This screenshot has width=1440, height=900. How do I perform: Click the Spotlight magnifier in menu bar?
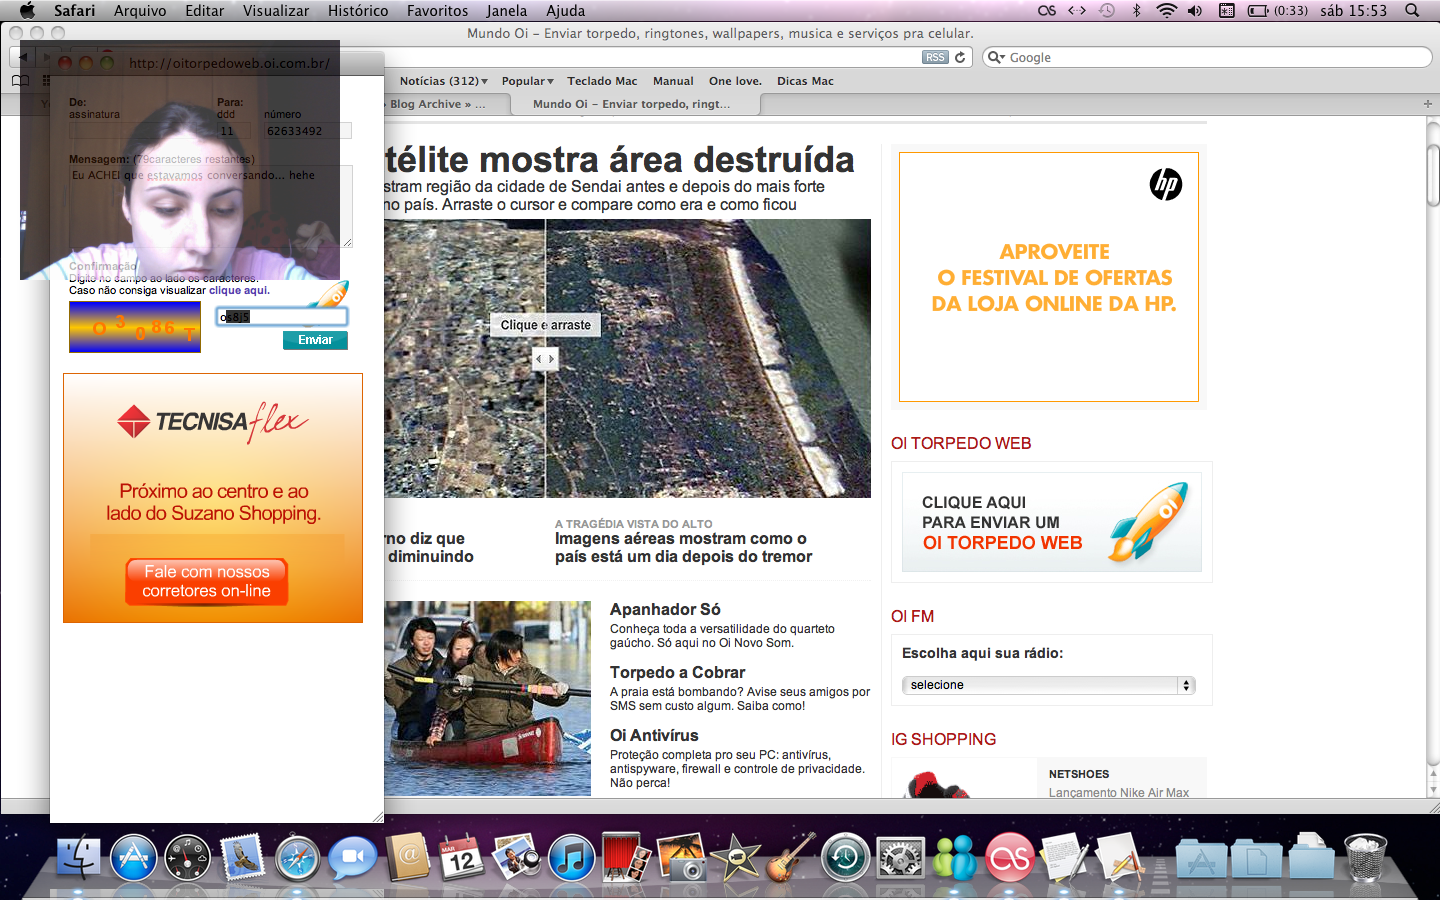(1412, 10)
